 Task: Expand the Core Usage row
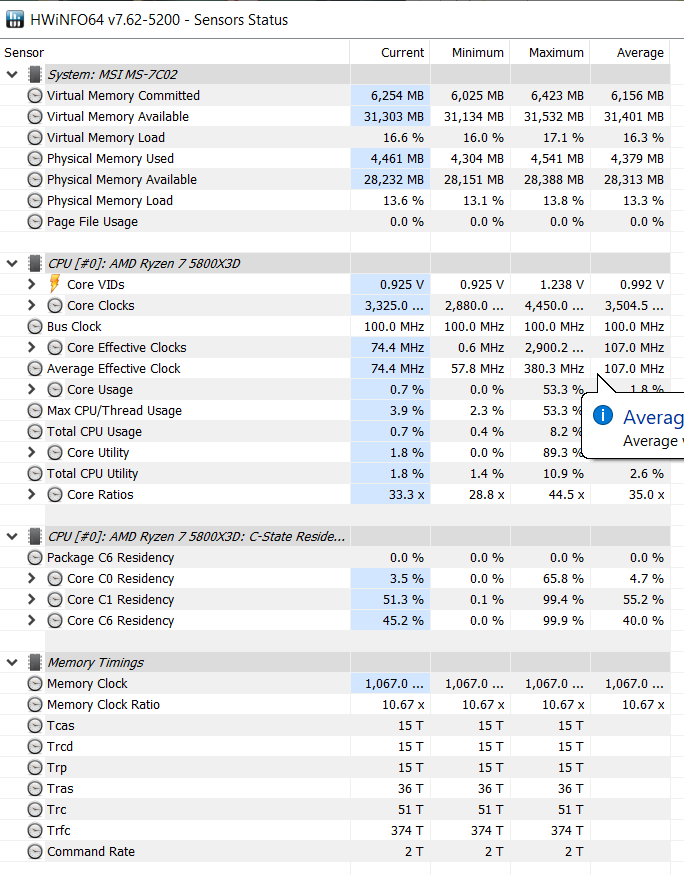pos(32,389)
